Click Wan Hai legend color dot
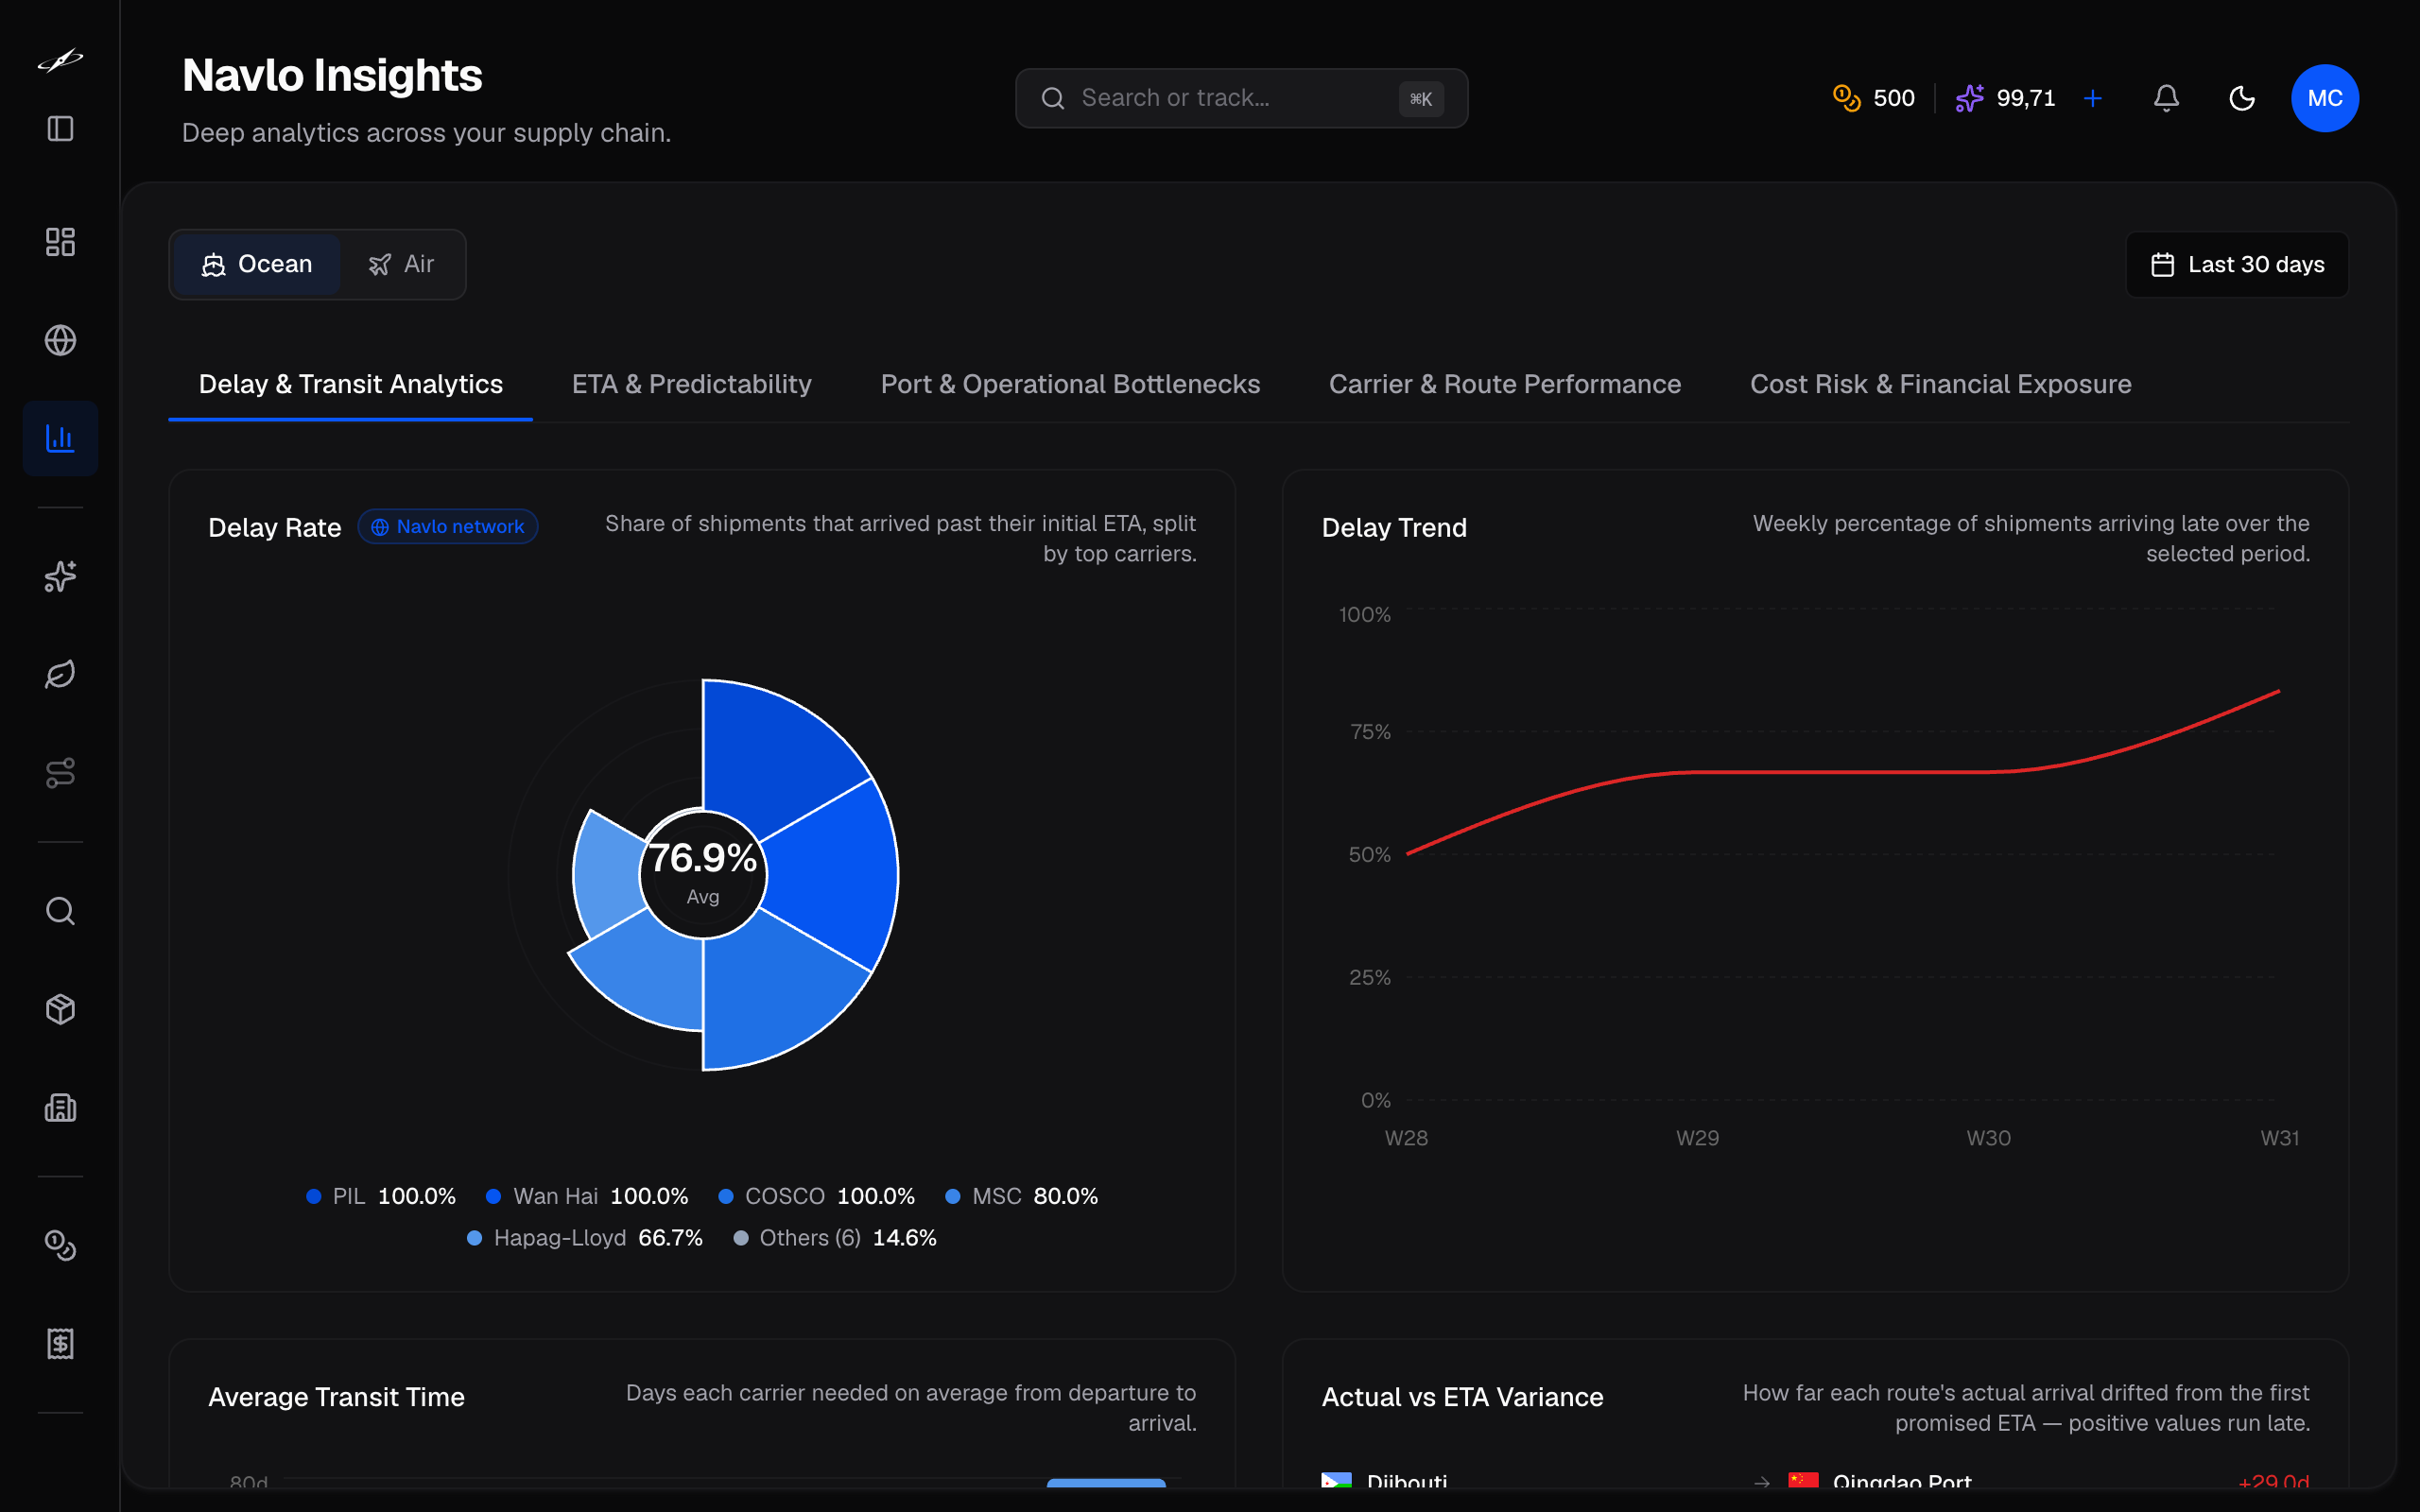 coord(493,1196)
